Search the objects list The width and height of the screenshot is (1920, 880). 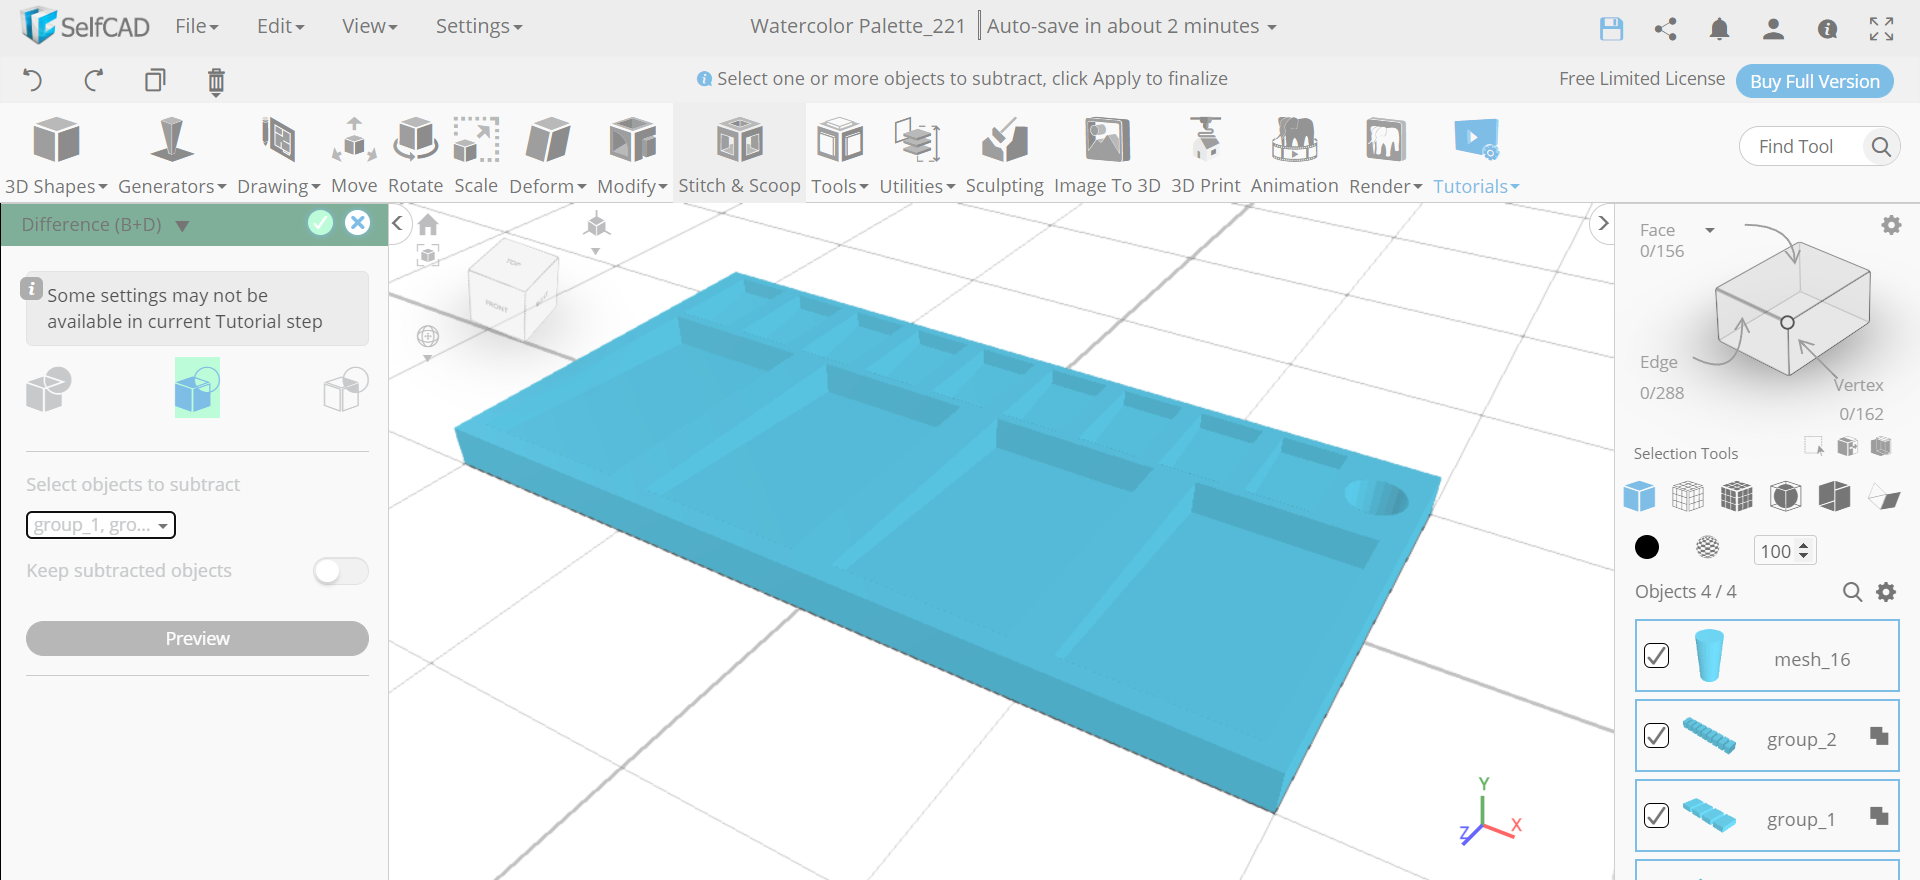(x=1852, y=592)
